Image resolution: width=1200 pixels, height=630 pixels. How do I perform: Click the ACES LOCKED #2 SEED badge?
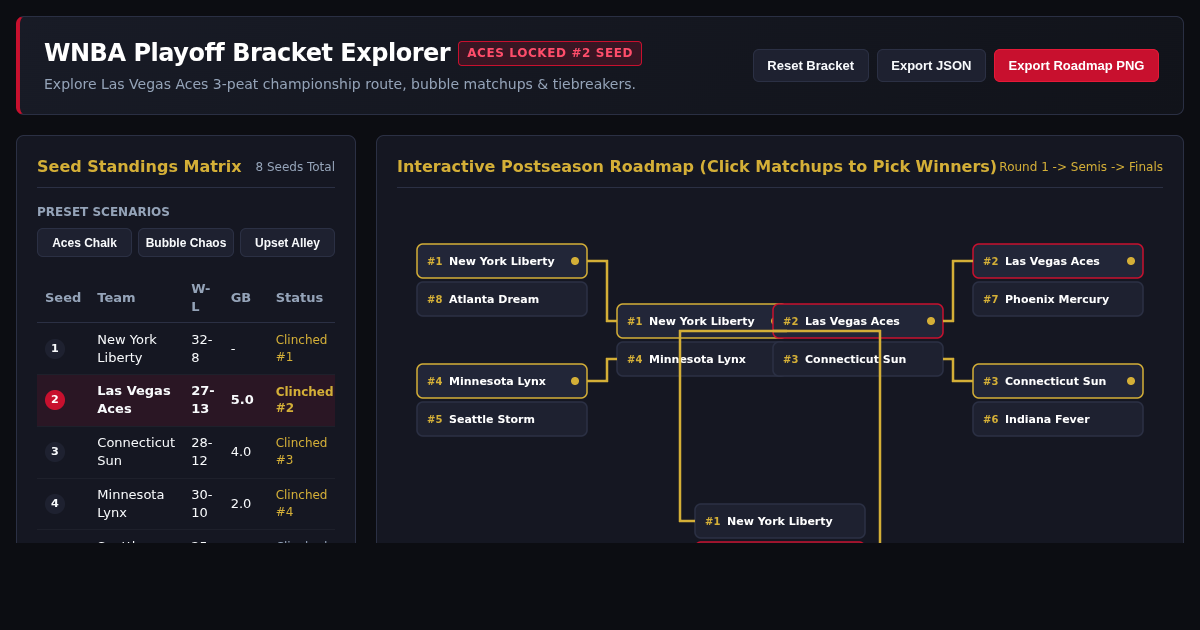pos(550,53)
